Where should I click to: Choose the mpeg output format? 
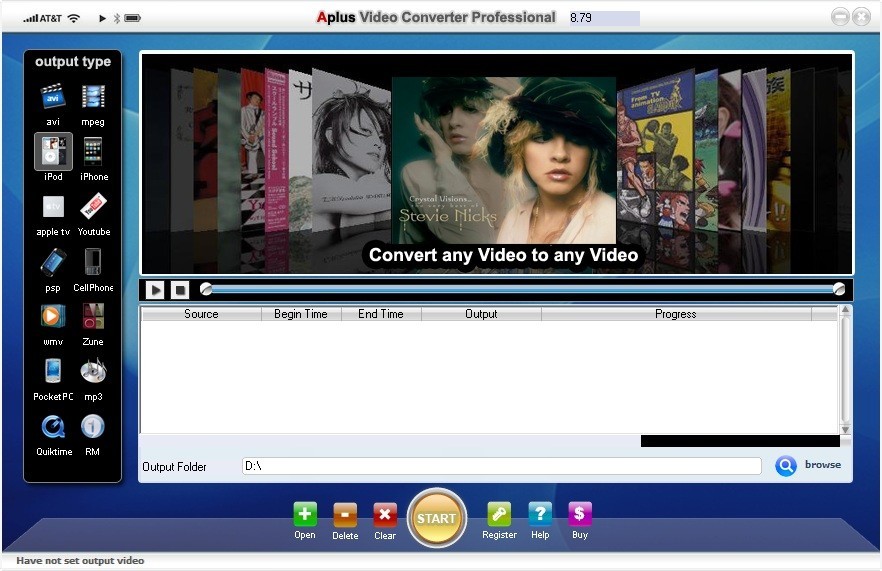(x=93, y=97)
